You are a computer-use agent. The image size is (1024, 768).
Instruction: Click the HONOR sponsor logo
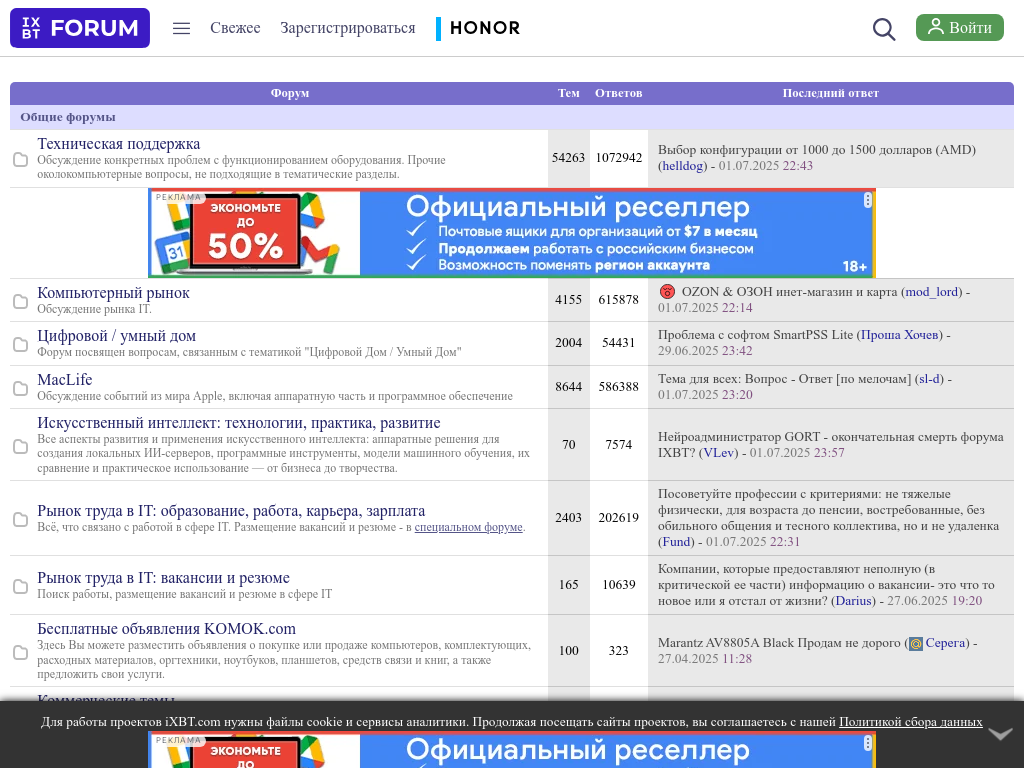[478, 28]
